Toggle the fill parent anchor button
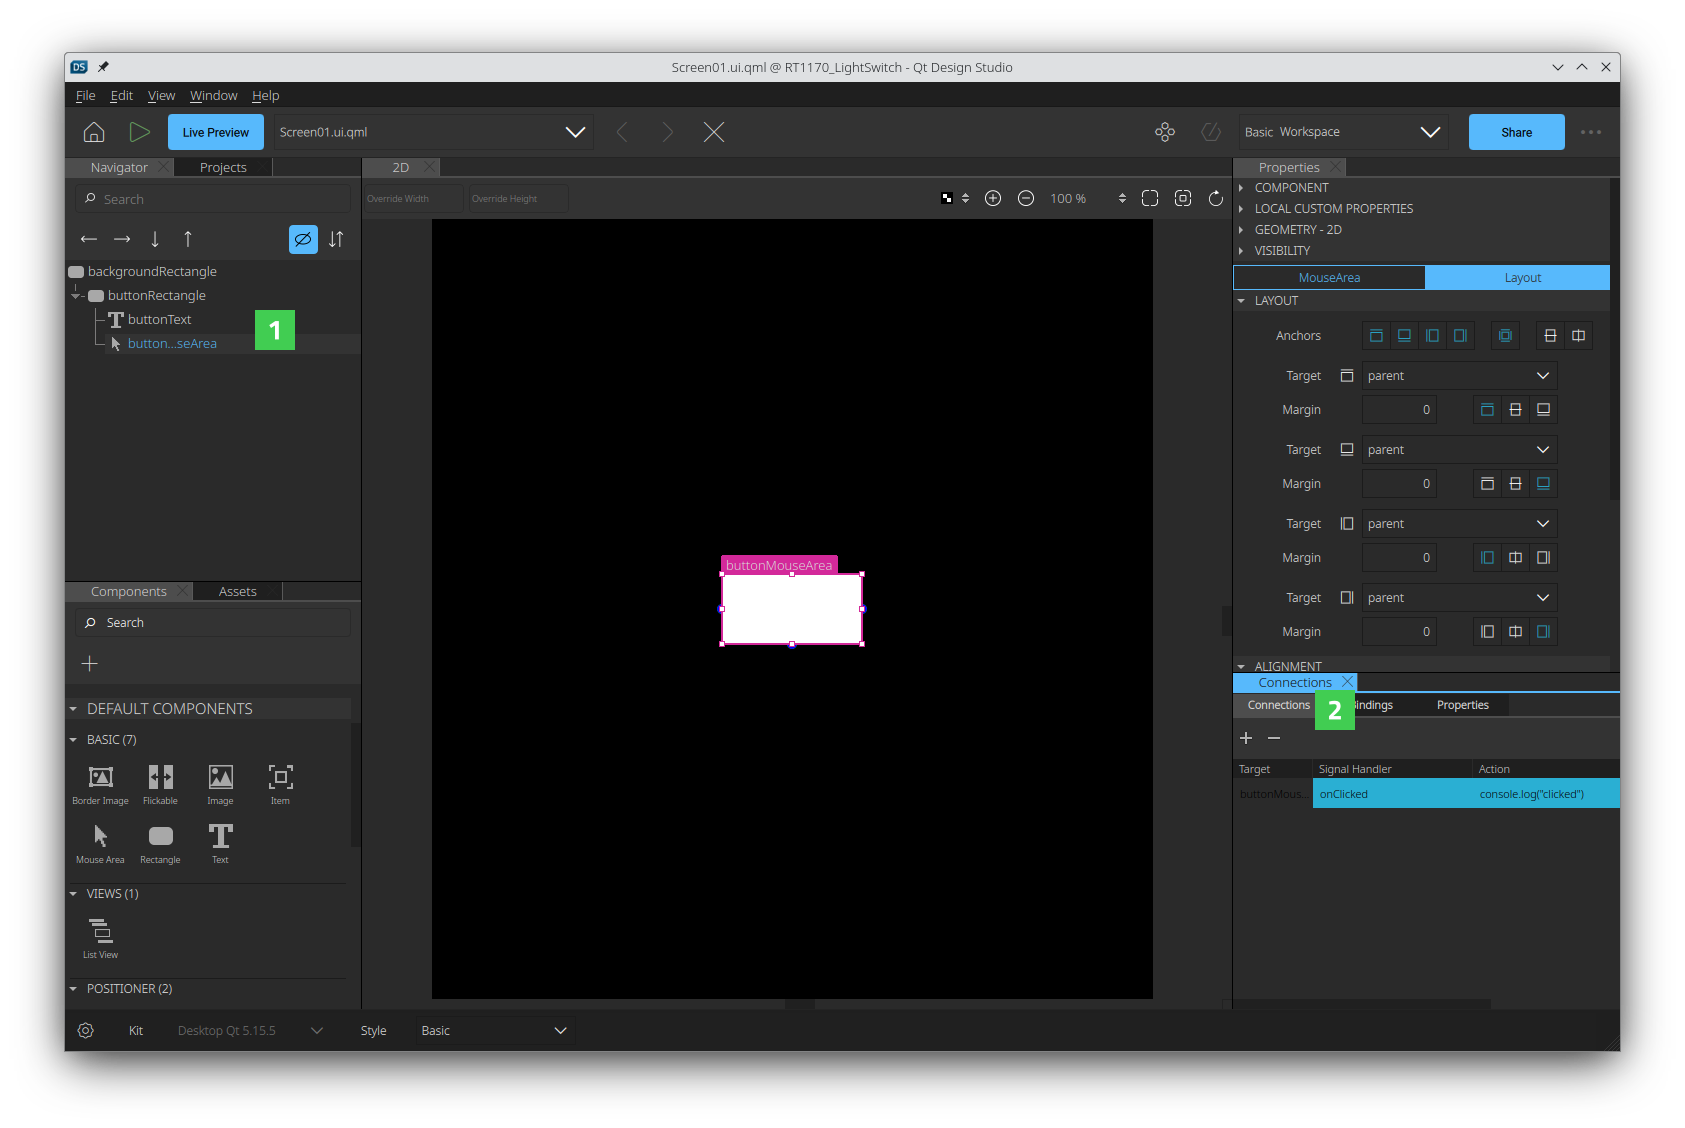The image size is (1685, 1128). click(x=1505, y=336)
